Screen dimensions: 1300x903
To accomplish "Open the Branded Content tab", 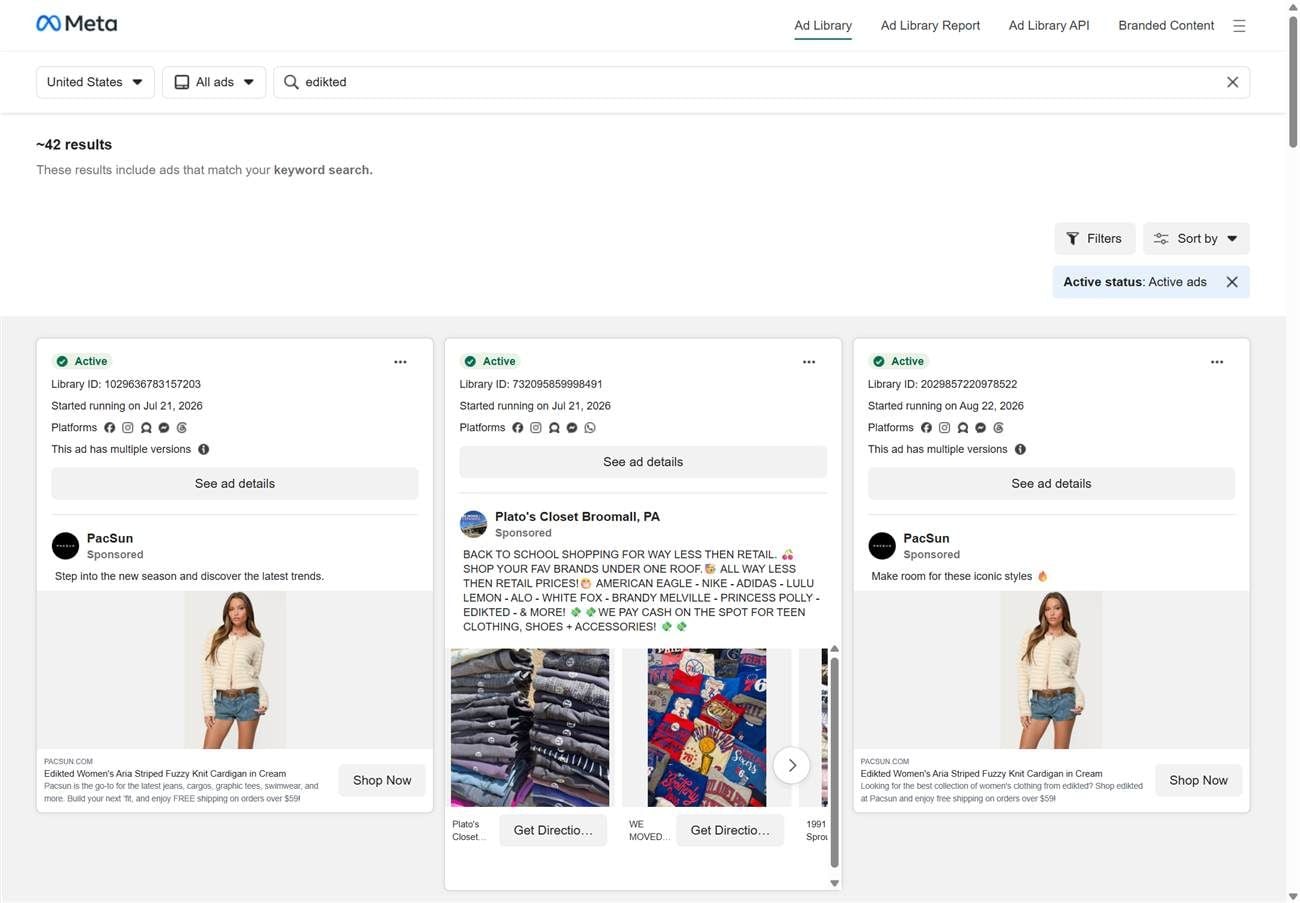I will pyautogui.click(x=1166, y=26).
